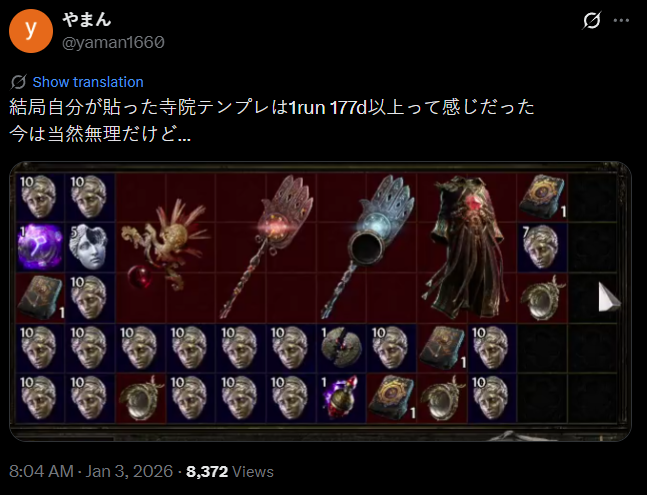Viewport: 647px width, 495px height.
Task: Click the 8,372 Views count
Action: pyautogui.click(x=230, y=471)
